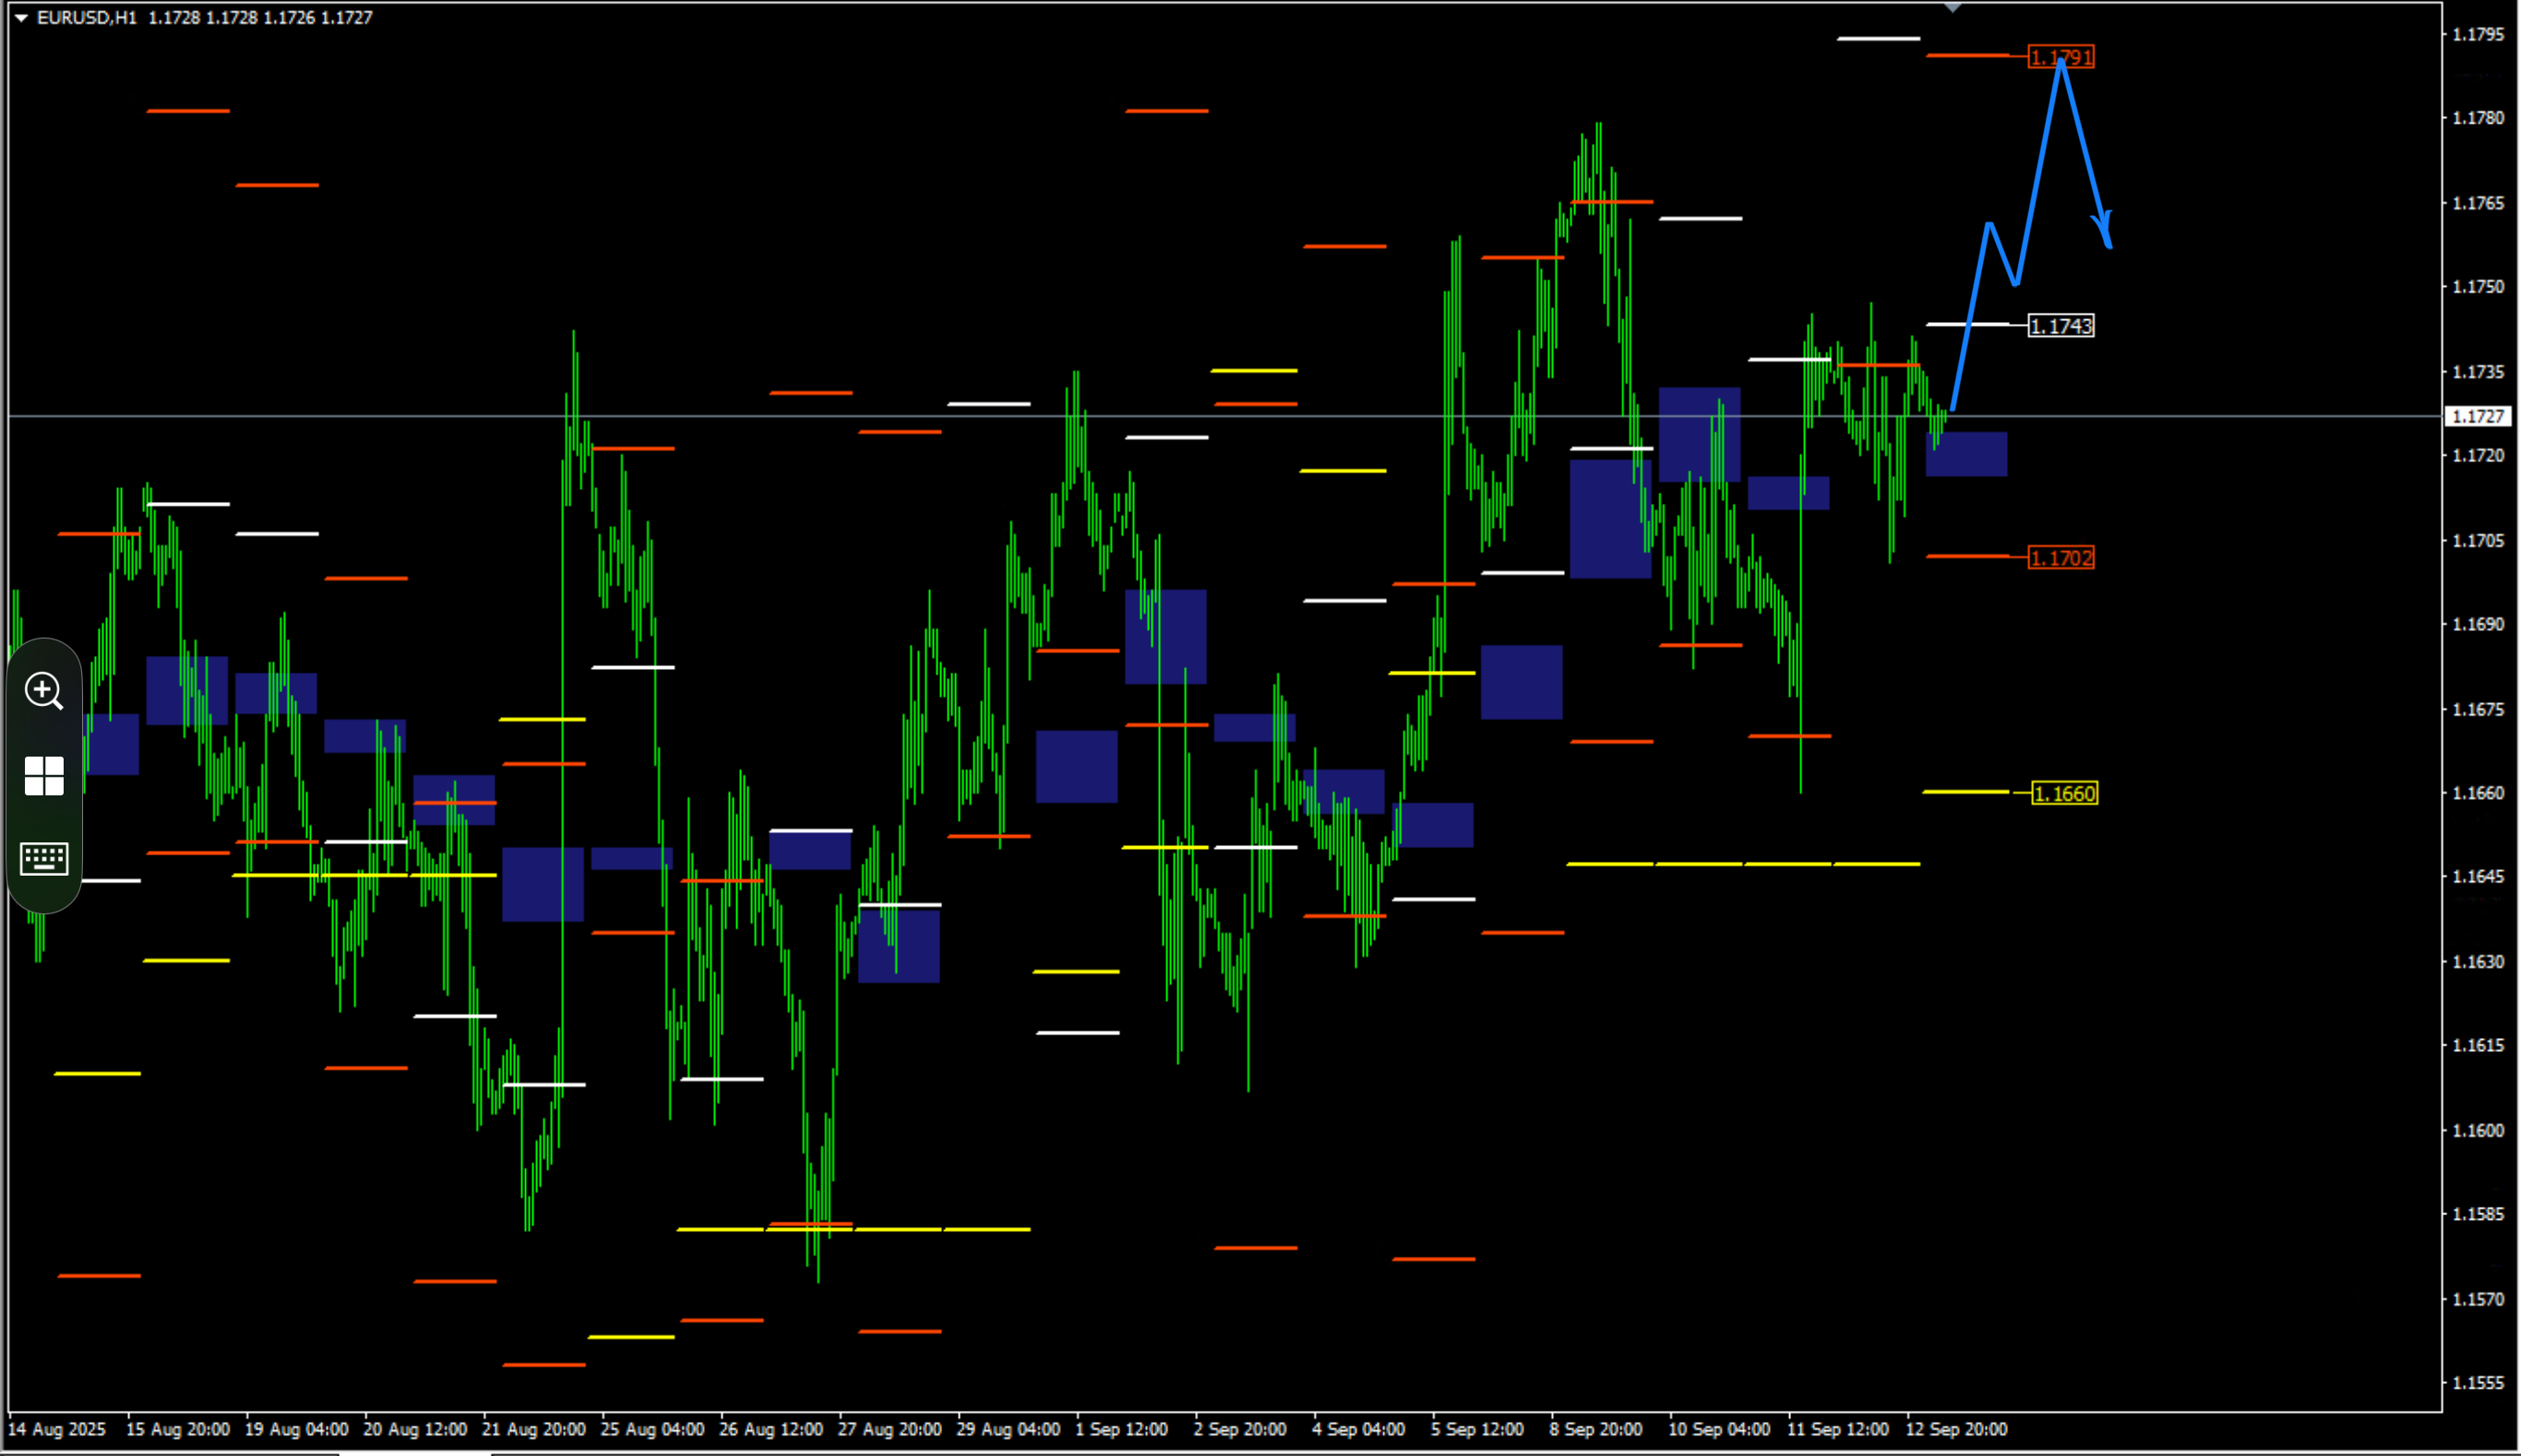Viewport: 2521px width, 1456px height.
Task: Click the 8 Sep 20:00 time label
Action: point(1596,1429)
